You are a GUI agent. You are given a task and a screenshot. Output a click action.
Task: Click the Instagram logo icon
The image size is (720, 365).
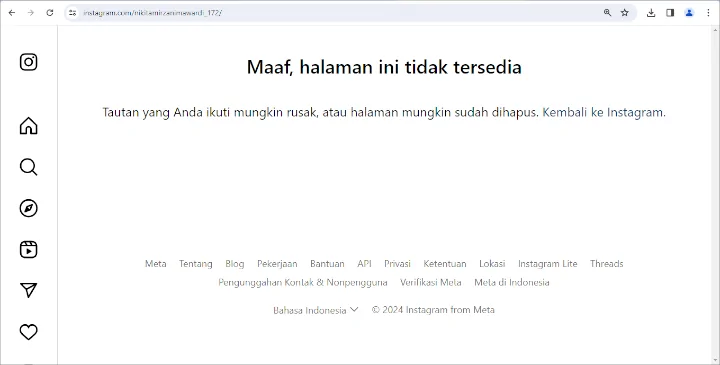point(28,62)
